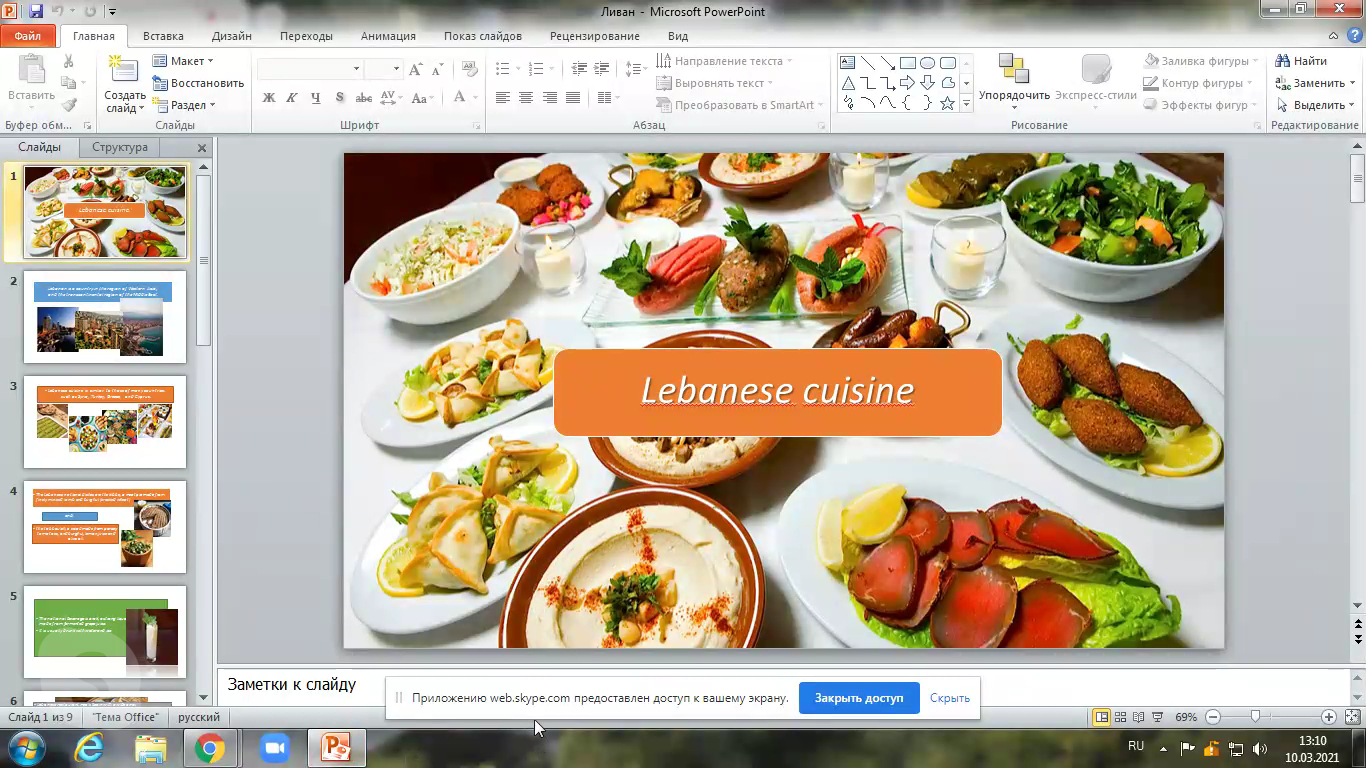Toggle bold formatting (Ж)

(269, 98)
